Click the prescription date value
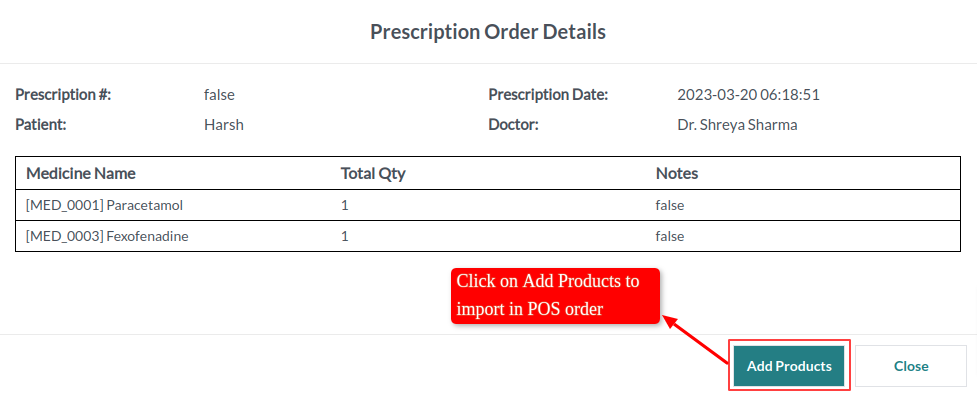This screenshot has height=394, width=977. tap(748, 95)
